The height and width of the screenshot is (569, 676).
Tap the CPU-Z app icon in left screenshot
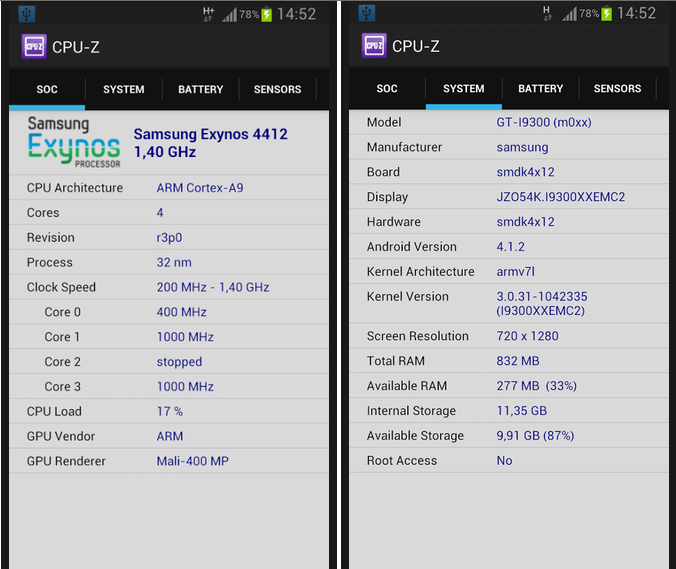pos(34,47)
